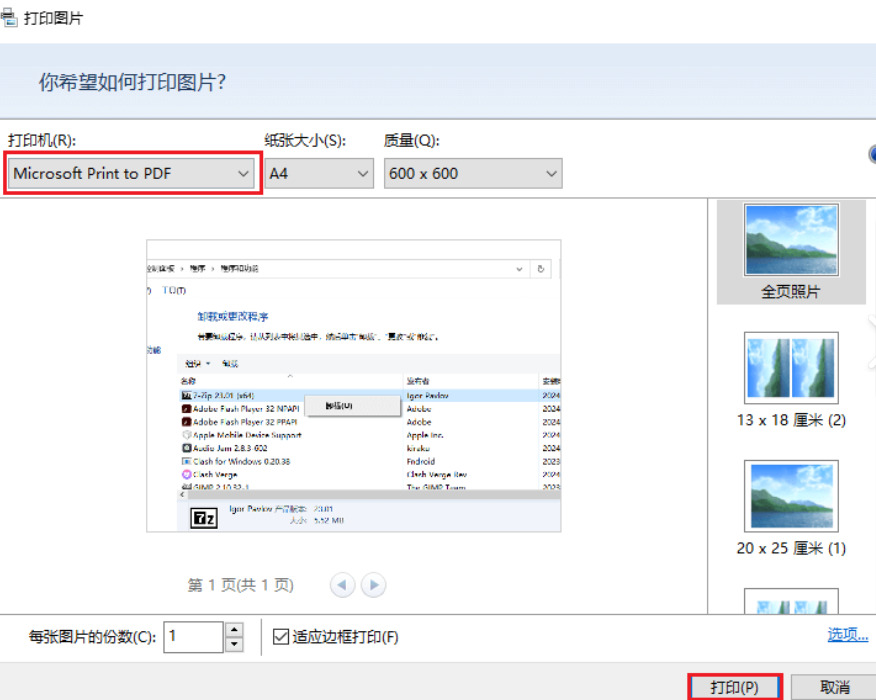The height and width of the screenshot is (700, 876).
Task: Select the partially visible fourth layout thumbnail
Action: (791, 601)
